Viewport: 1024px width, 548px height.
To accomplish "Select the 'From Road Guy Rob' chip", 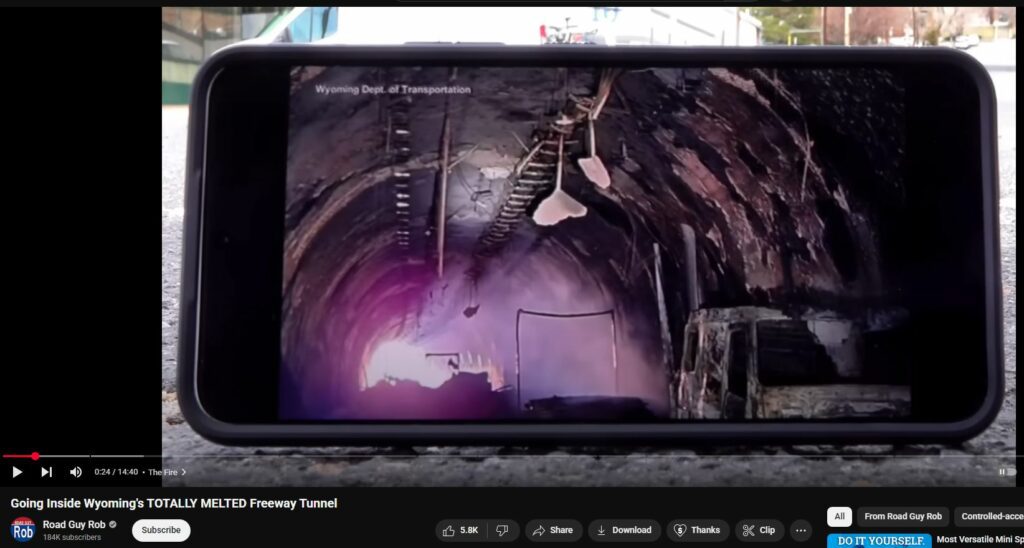I will tap(903, 517).
